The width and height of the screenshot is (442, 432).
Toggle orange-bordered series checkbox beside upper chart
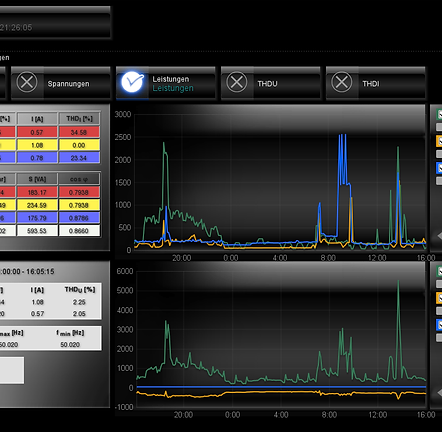(x=439, y=141)
